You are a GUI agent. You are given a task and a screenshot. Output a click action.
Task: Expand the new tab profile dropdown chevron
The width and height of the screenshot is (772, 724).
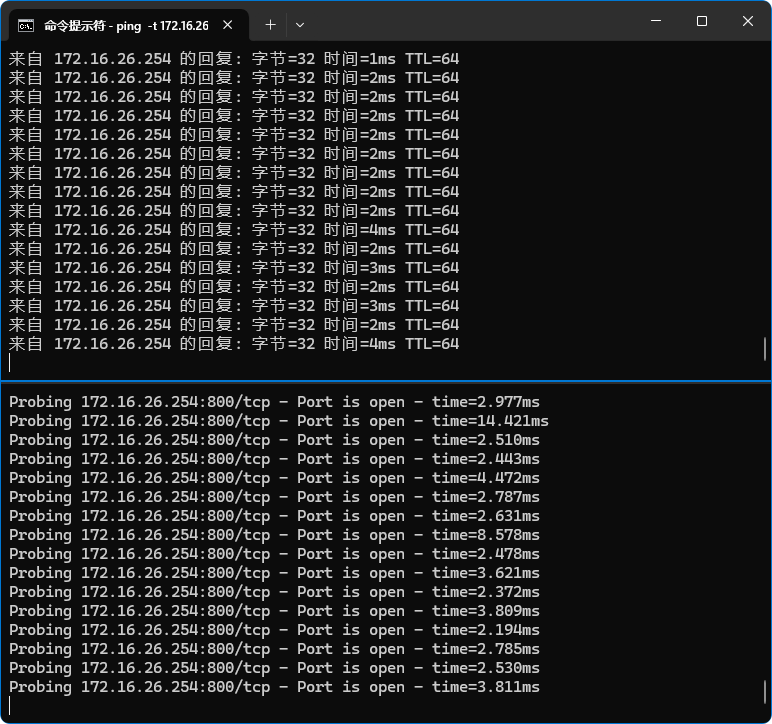coord(300,24)
